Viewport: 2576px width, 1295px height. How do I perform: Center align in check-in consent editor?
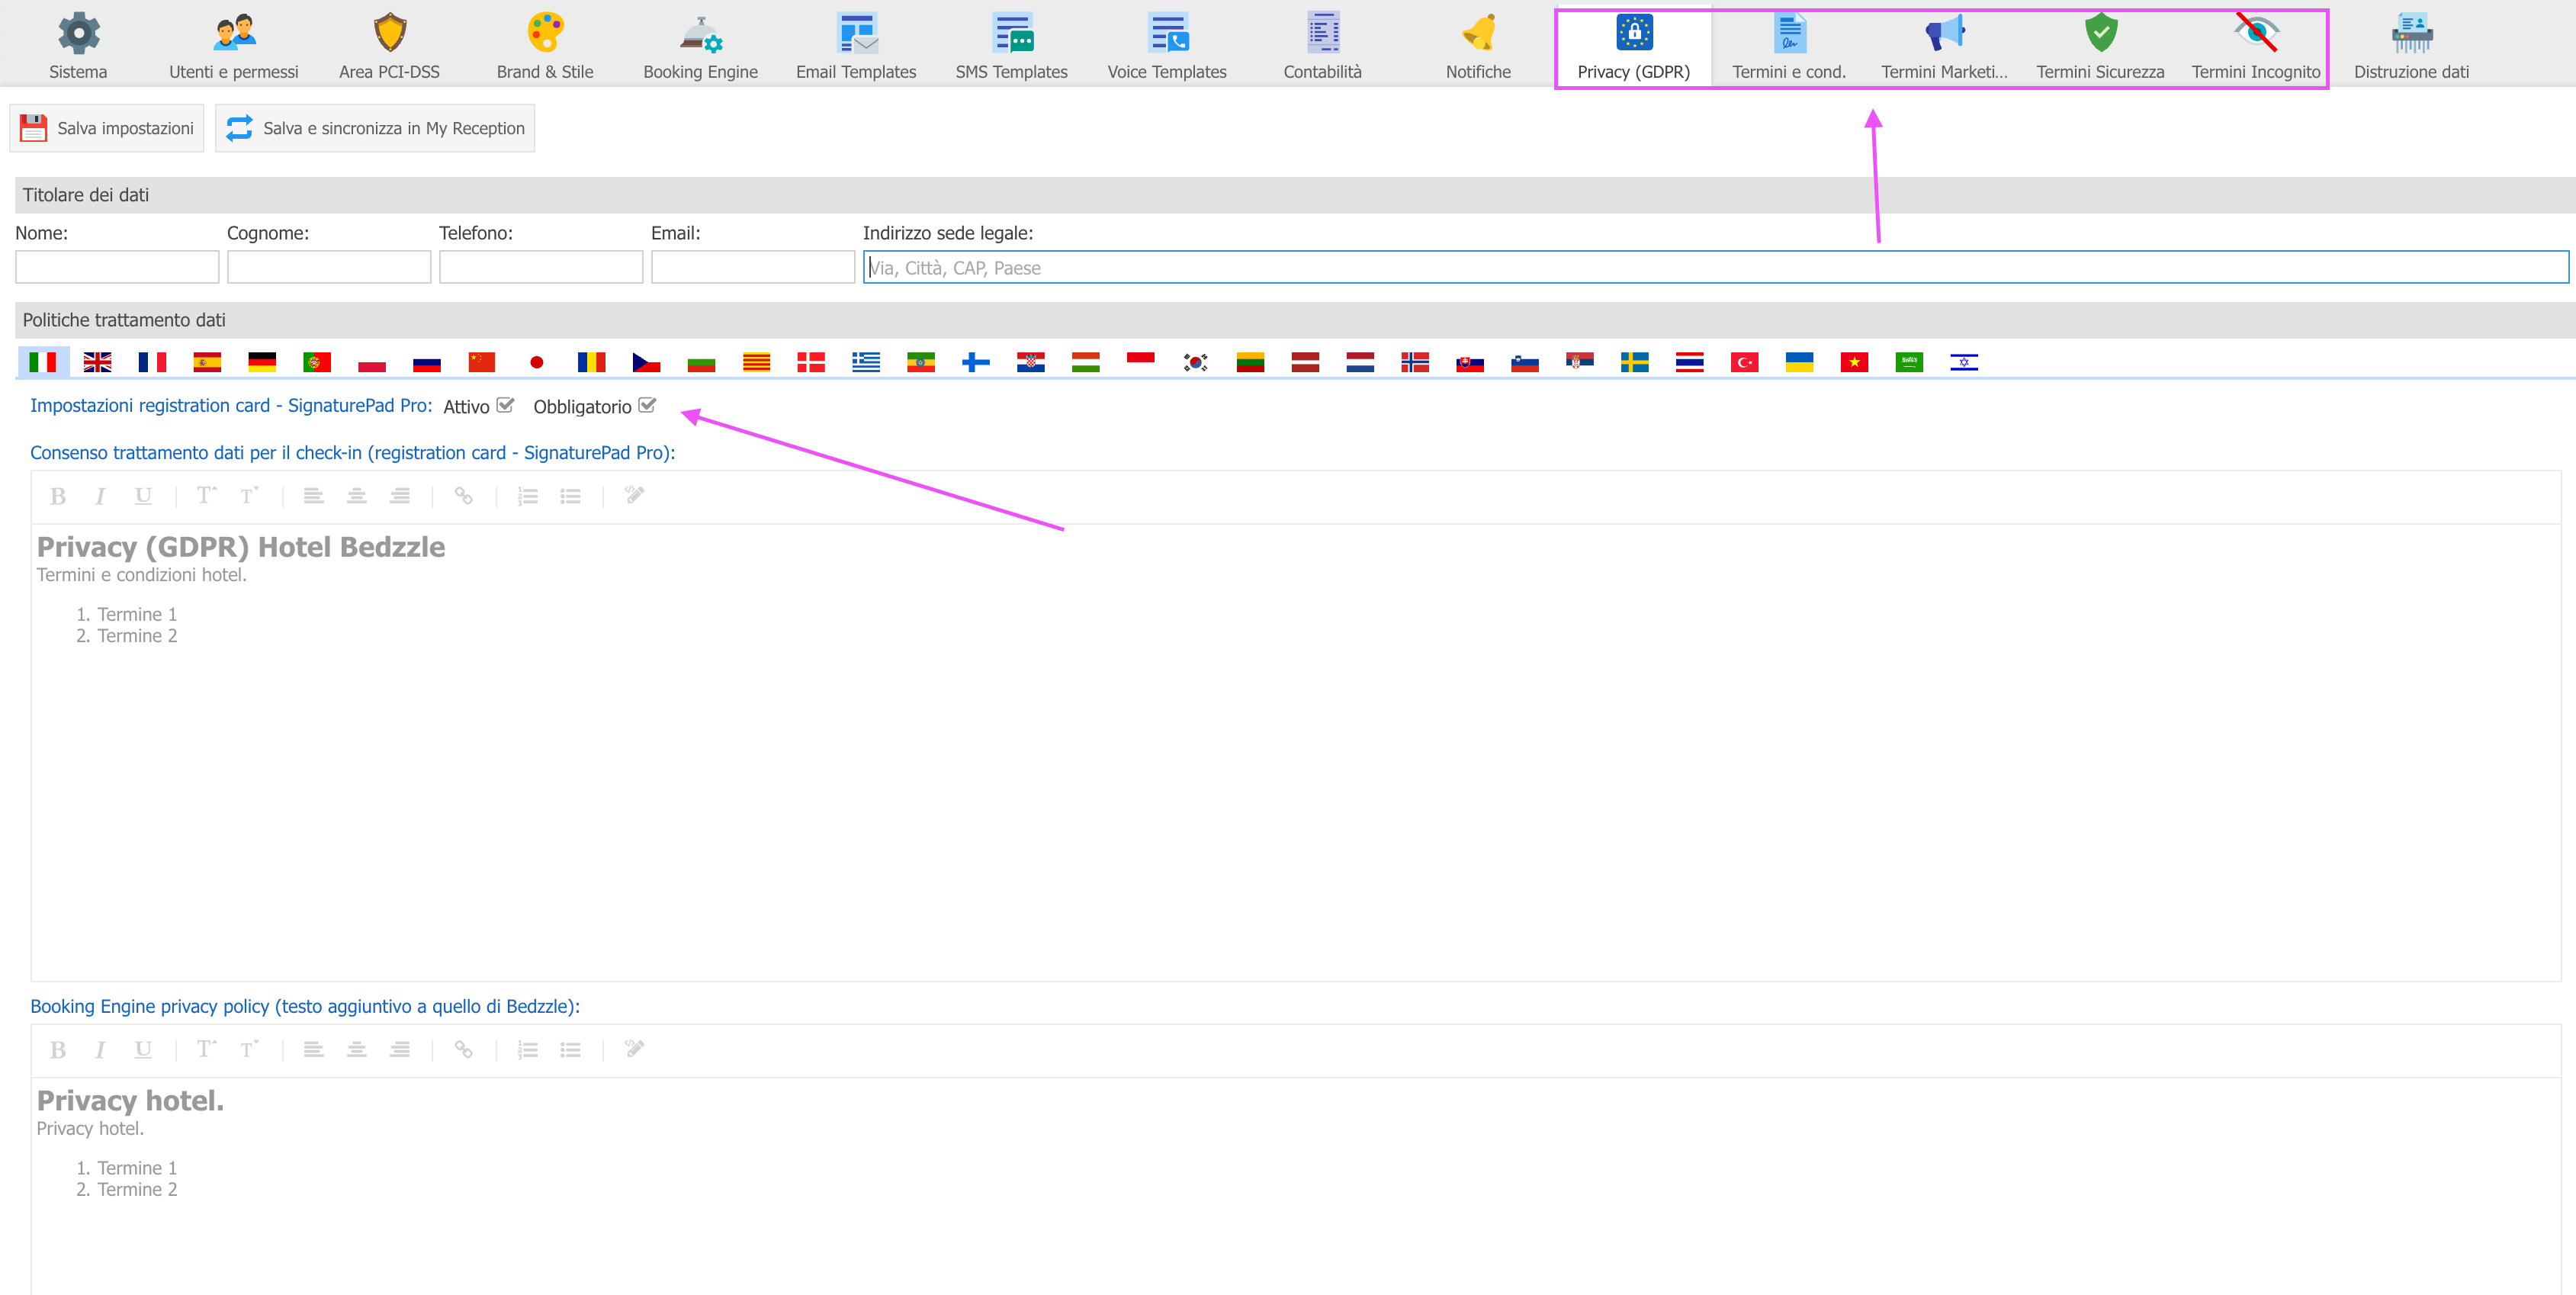357,496
